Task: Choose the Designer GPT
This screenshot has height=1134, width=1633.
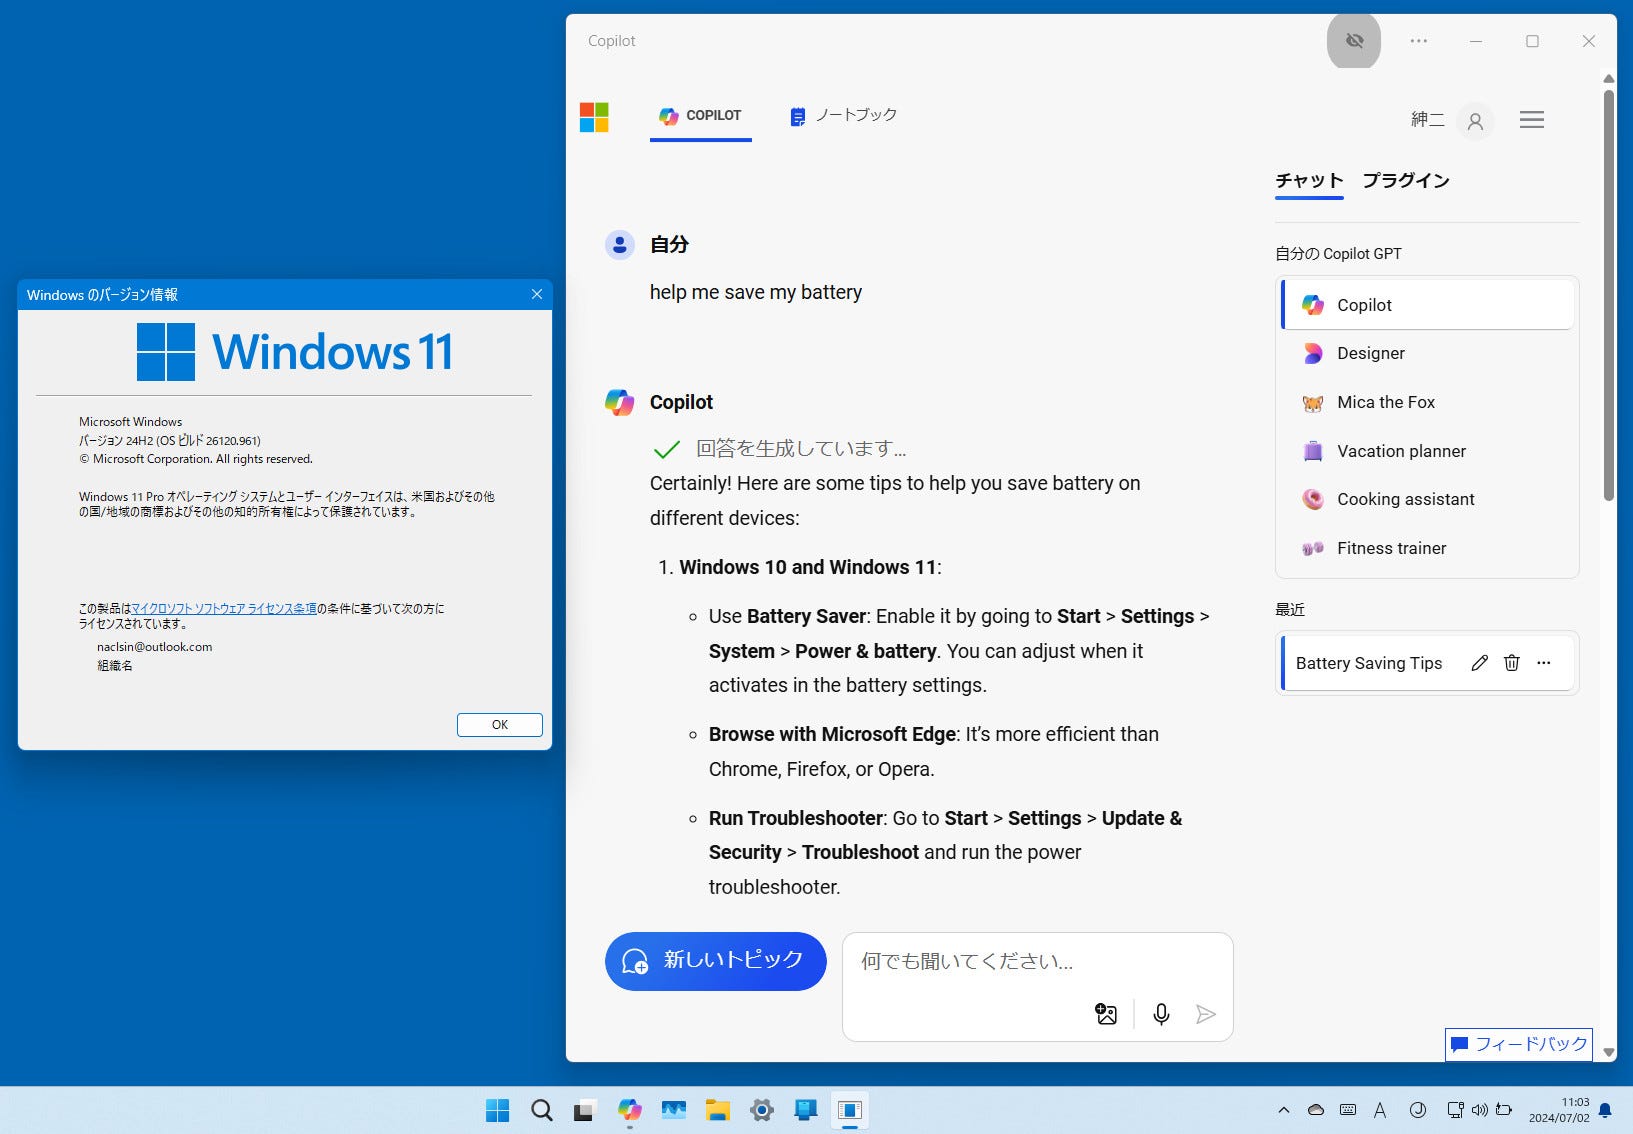Action: click(x=1427, y=354)
